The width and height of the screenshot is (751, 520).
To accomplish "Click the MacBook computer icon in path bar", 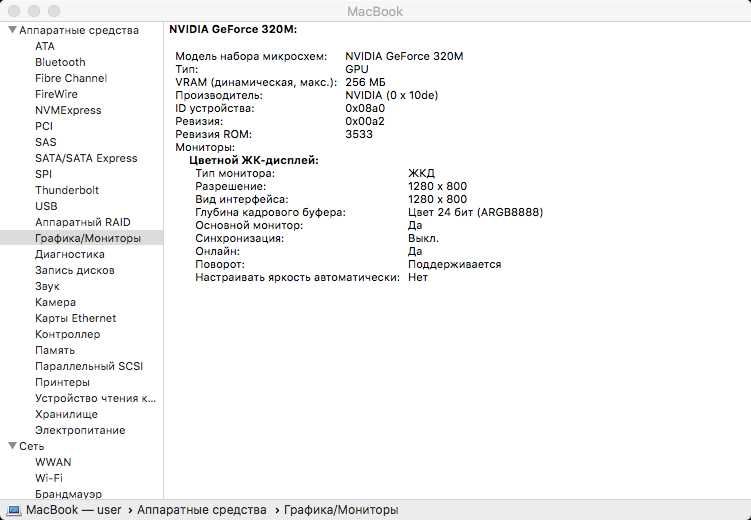I will coord(13,510).
